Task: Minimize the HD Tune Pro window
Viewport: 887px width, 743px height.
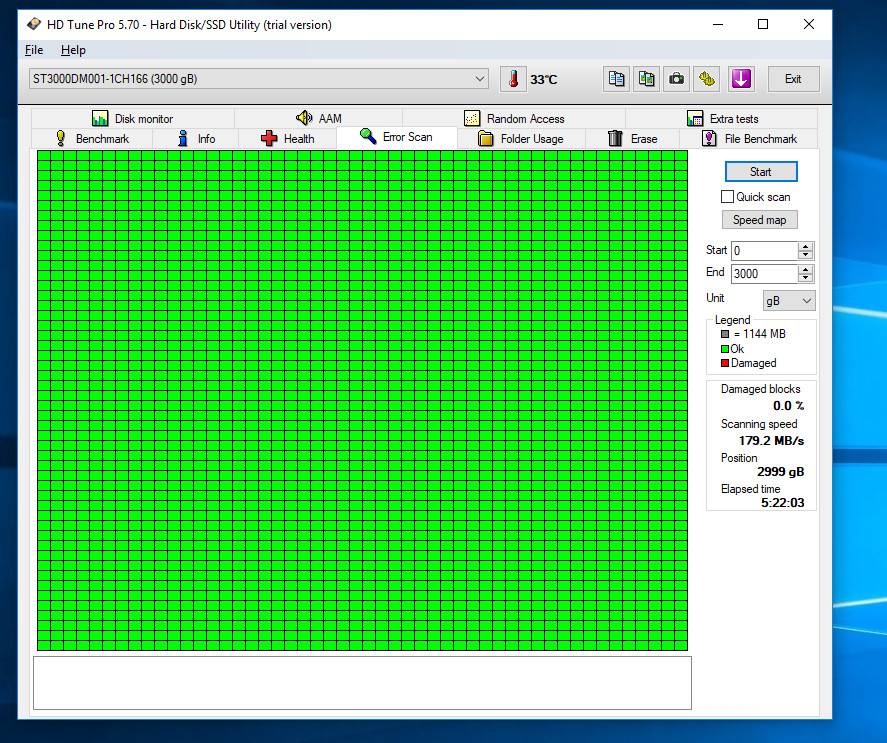Action: coord(718,24)
